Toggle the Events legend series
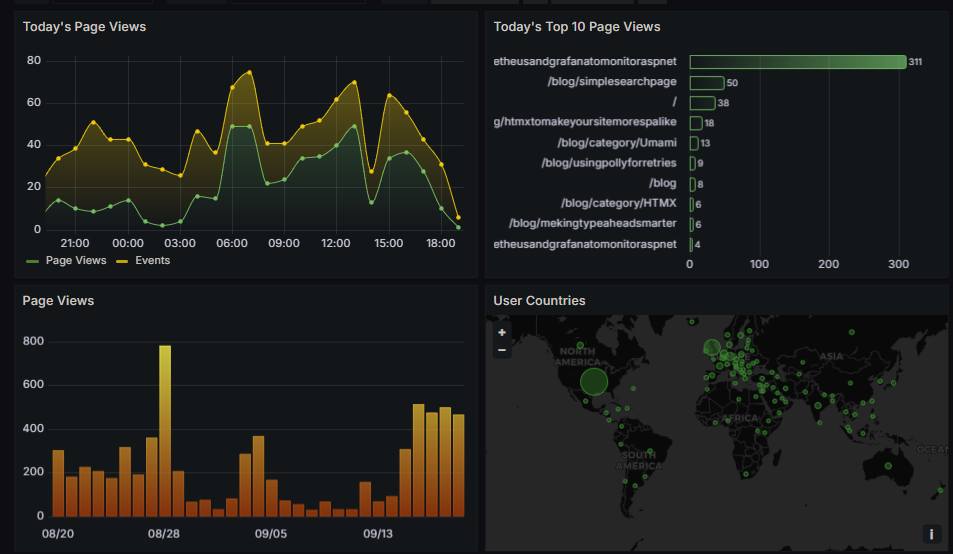953x554 pixels. 153,261
